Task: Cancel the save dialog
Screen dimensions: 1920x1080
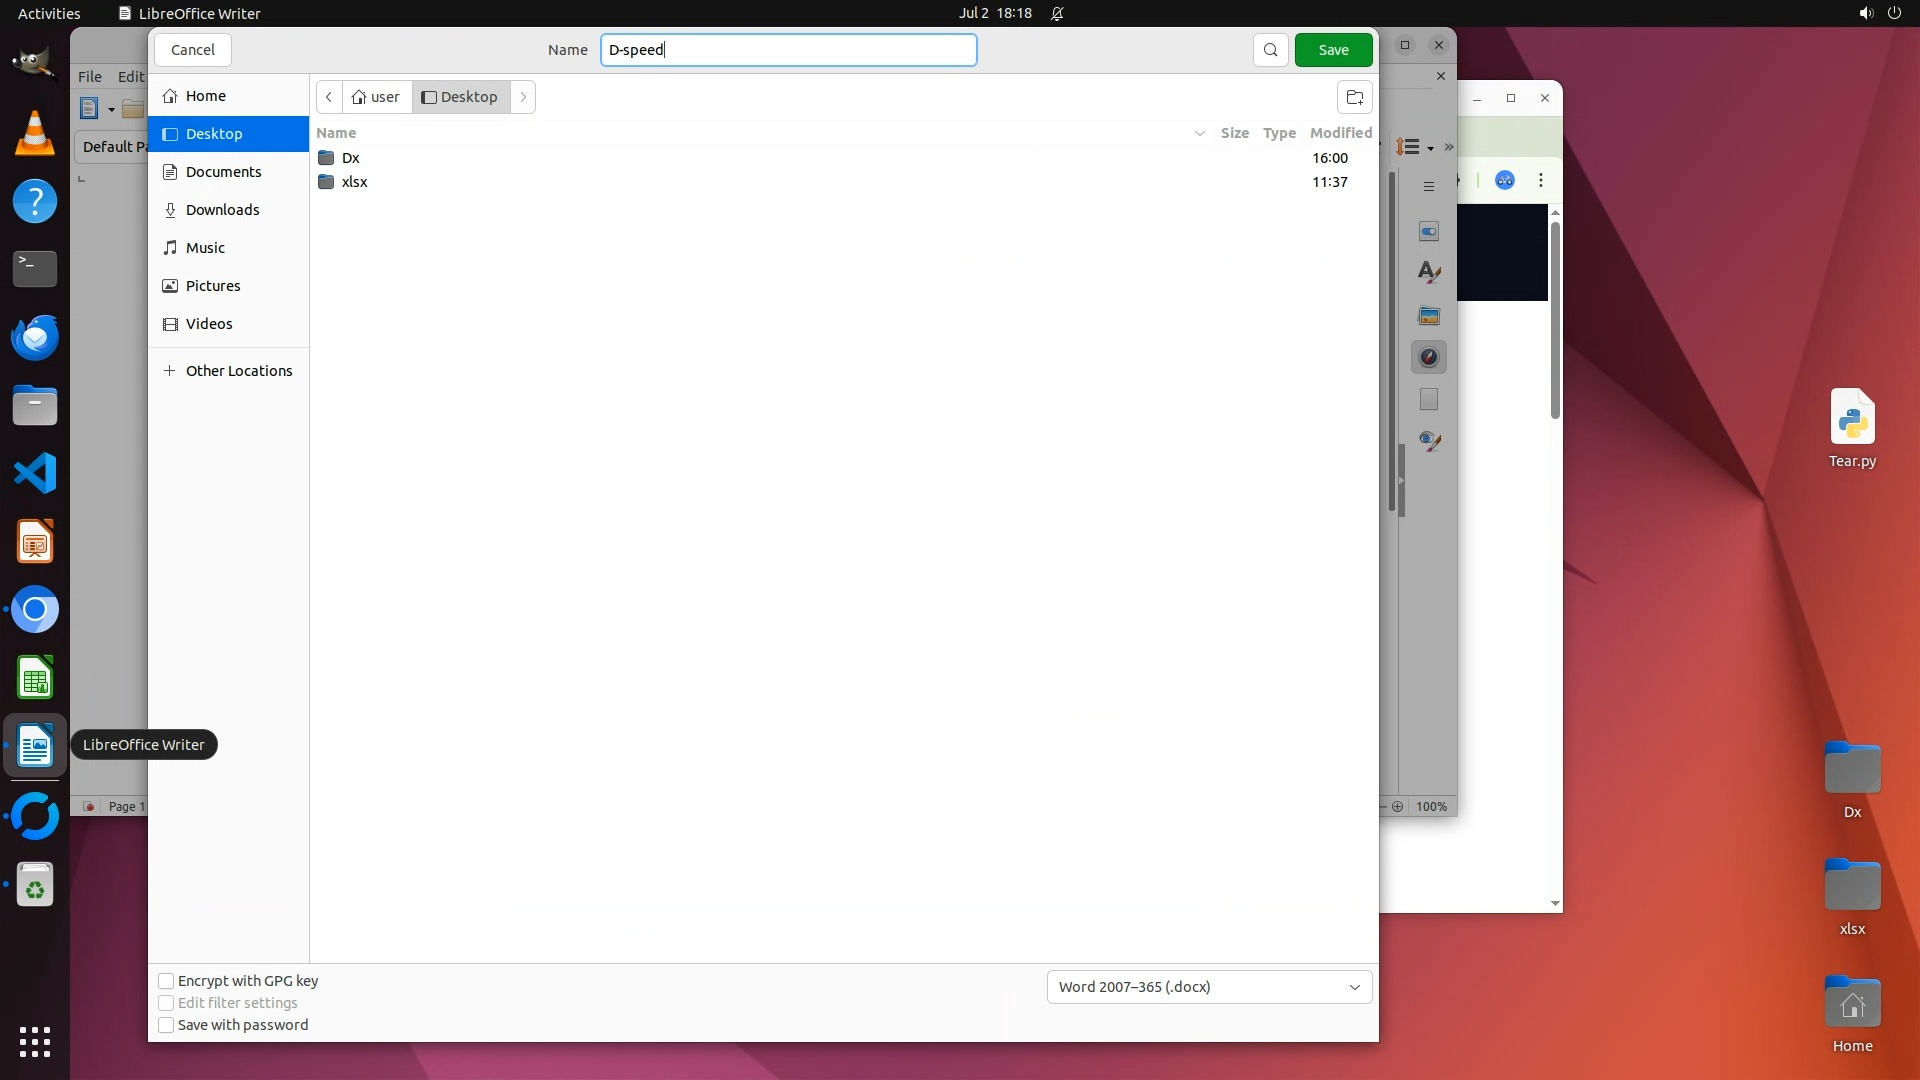Action: [x=193, y=50]
